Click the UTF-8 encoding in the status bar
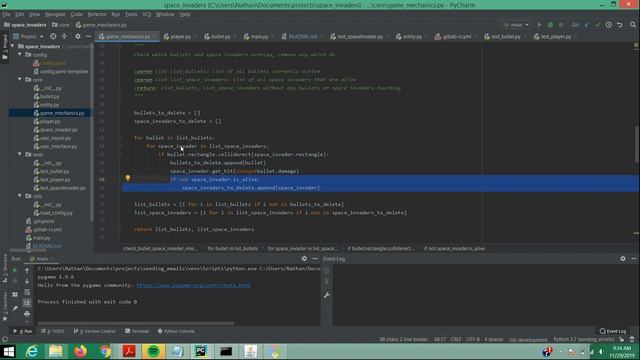The height and width of the screenshot is (360, 640). 473,339
